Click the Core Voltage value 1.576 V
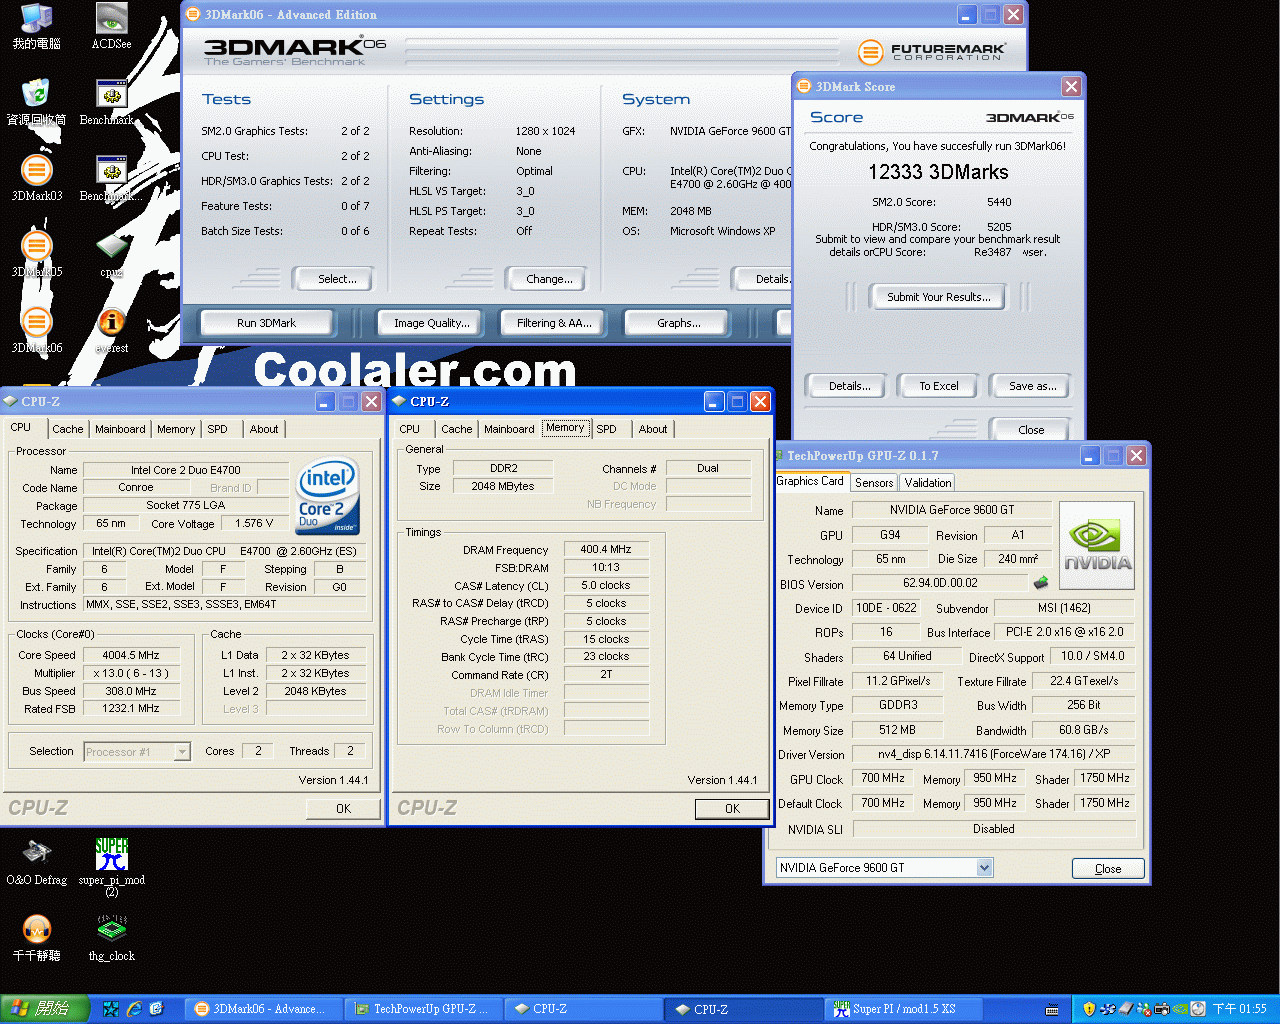1280x1024 pixels. [254, 523]
